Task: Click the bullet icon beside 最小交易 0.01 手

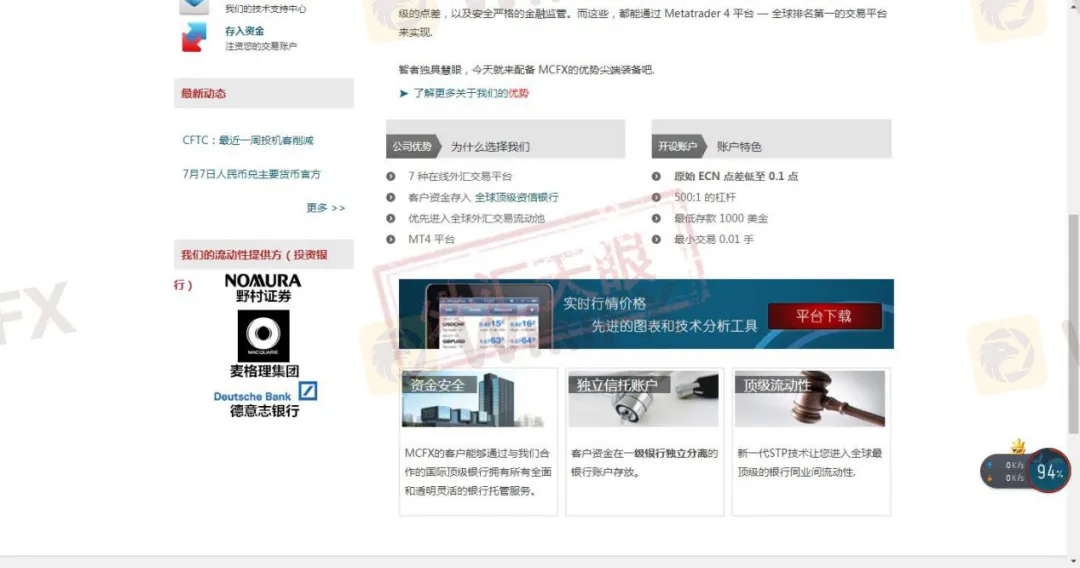Action: tap(656, 240)
